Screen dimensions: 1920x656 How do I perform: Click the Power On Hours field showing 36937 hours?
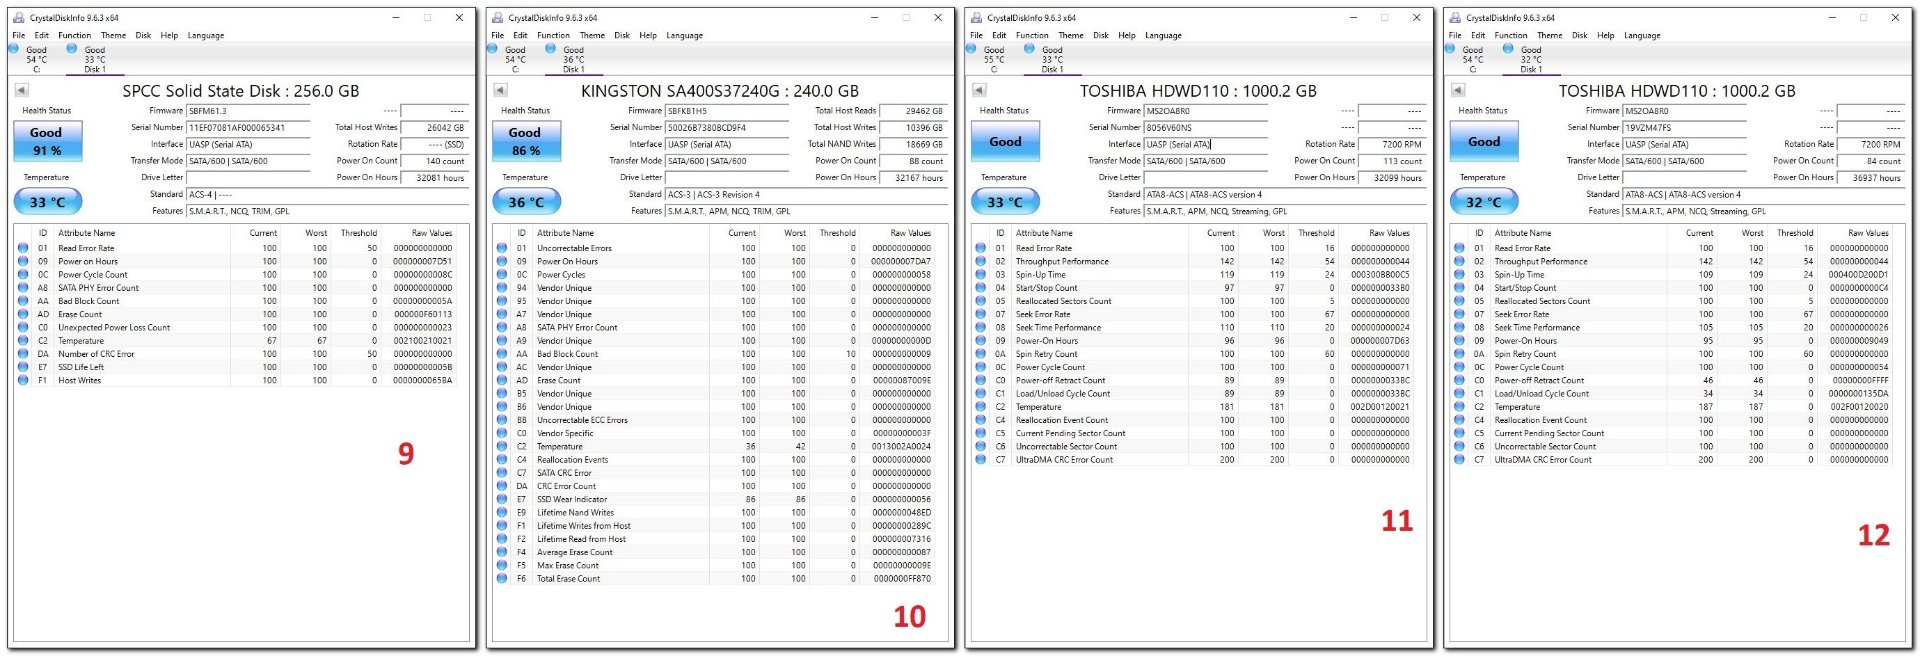1871,178
